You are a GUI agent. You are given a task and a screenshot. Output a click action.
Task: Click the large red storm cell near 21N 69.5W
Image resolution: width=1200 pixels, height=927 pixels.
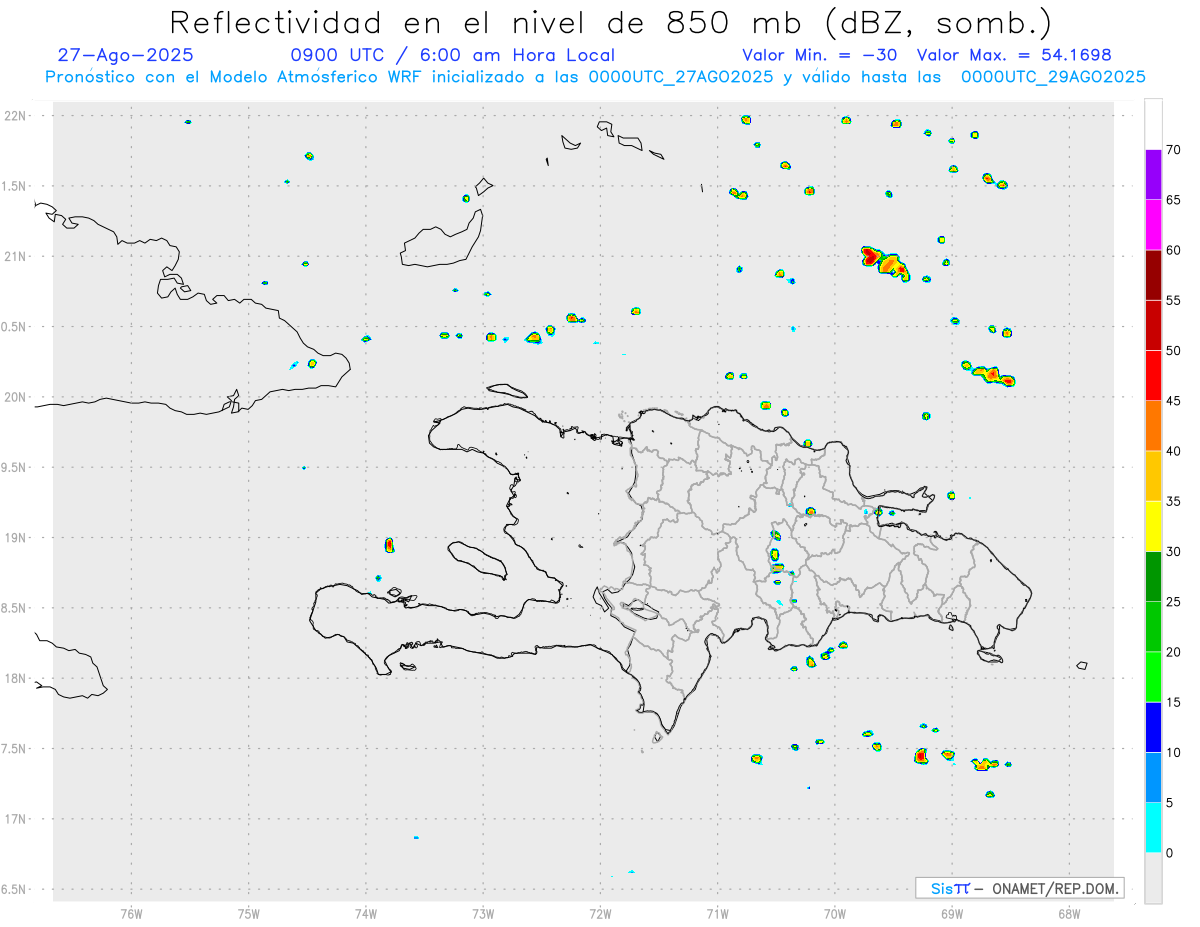coord(885,263)
